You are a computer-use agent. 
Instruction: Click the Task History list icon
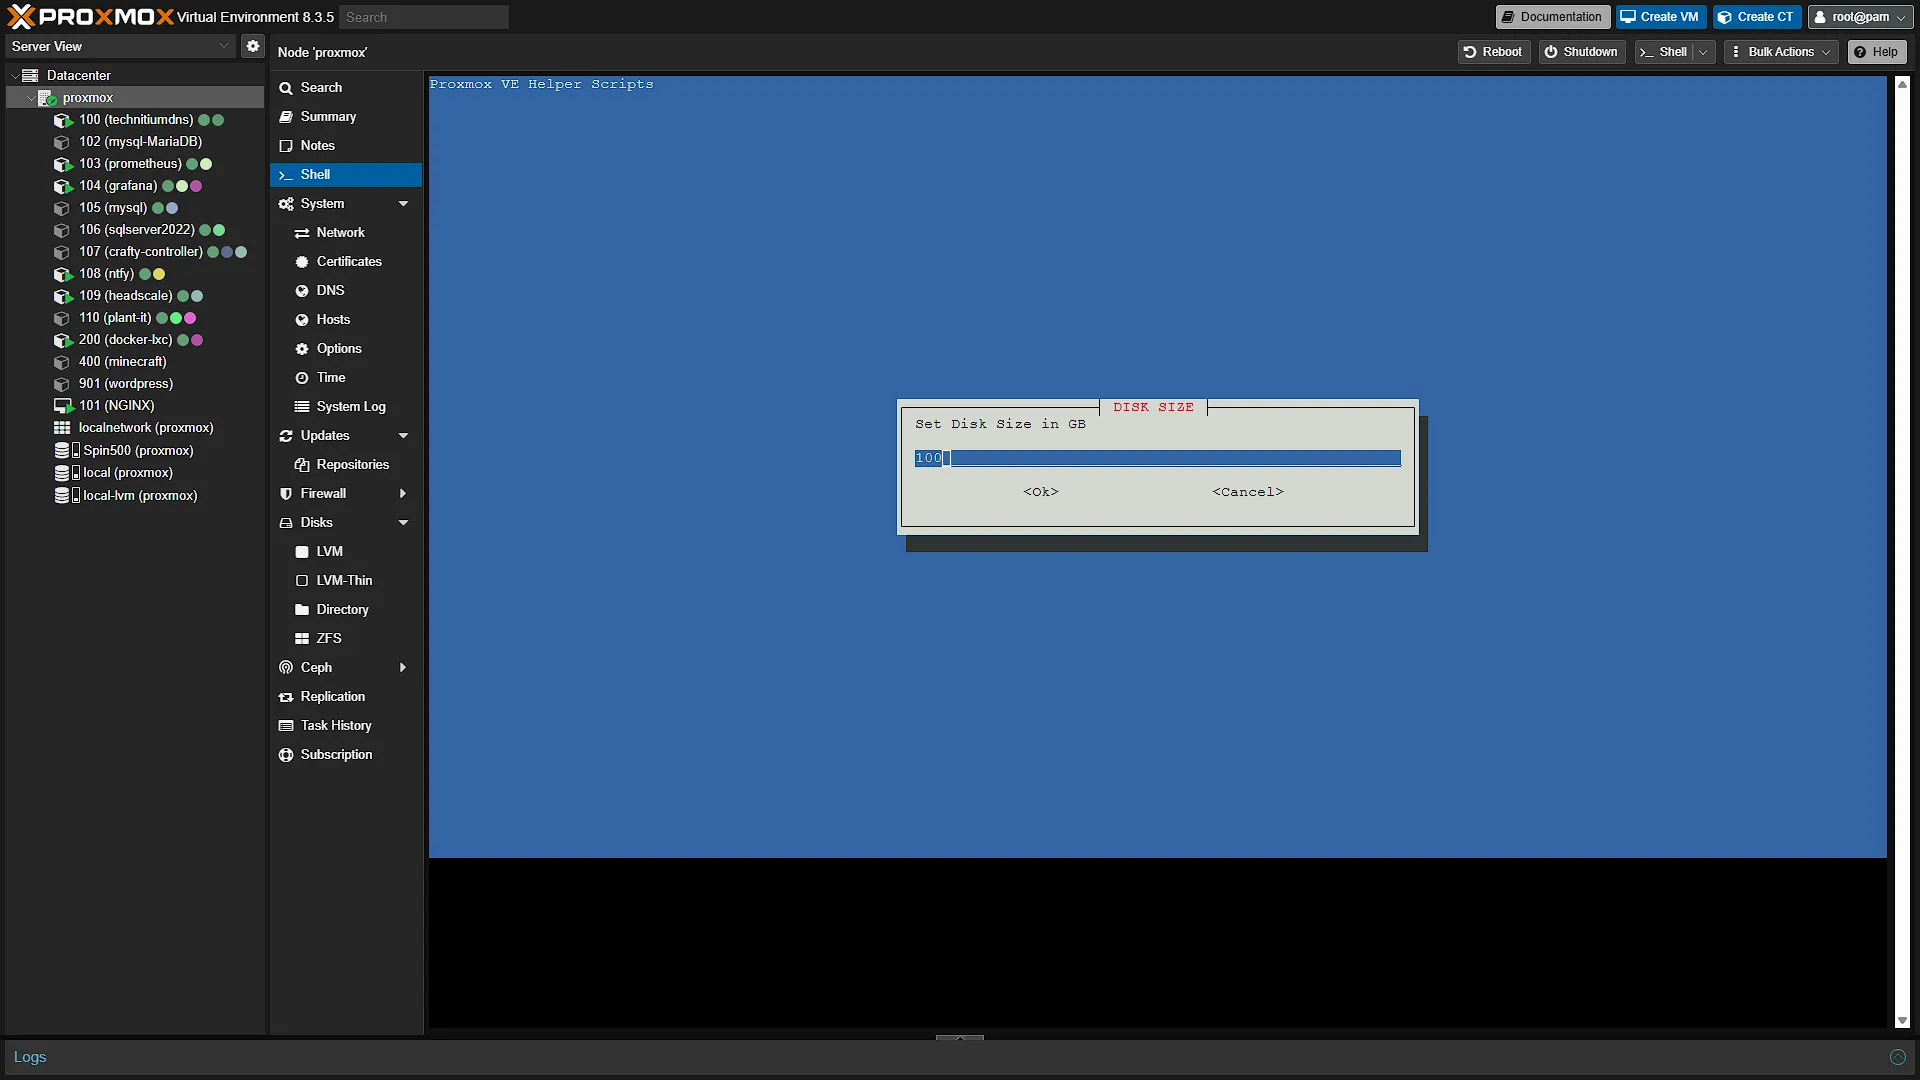(286, 726)
